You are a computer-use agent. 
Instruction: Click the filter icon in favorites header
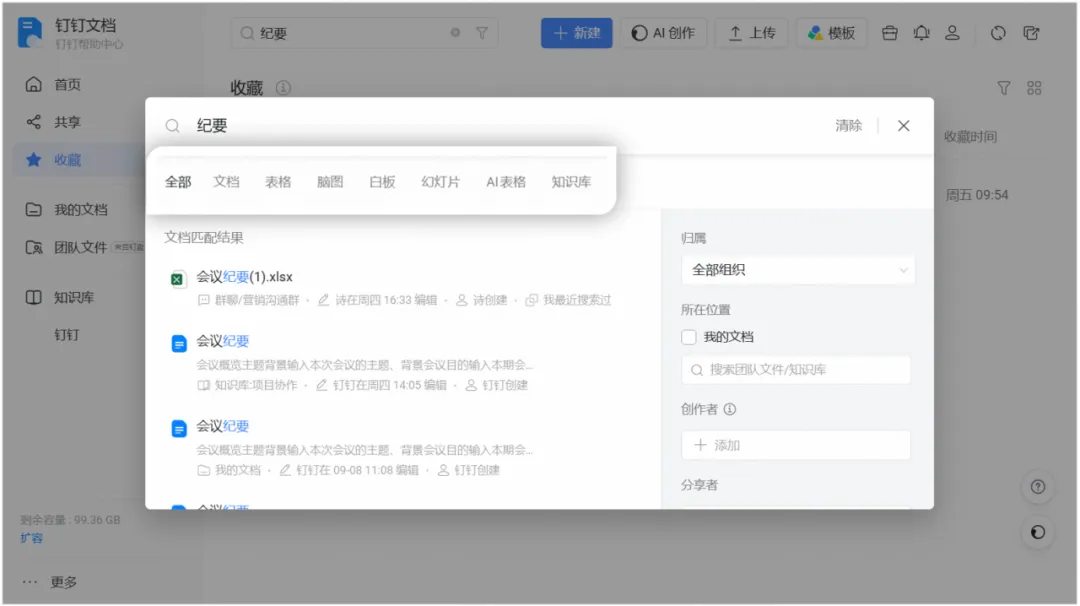(1004, 88)
